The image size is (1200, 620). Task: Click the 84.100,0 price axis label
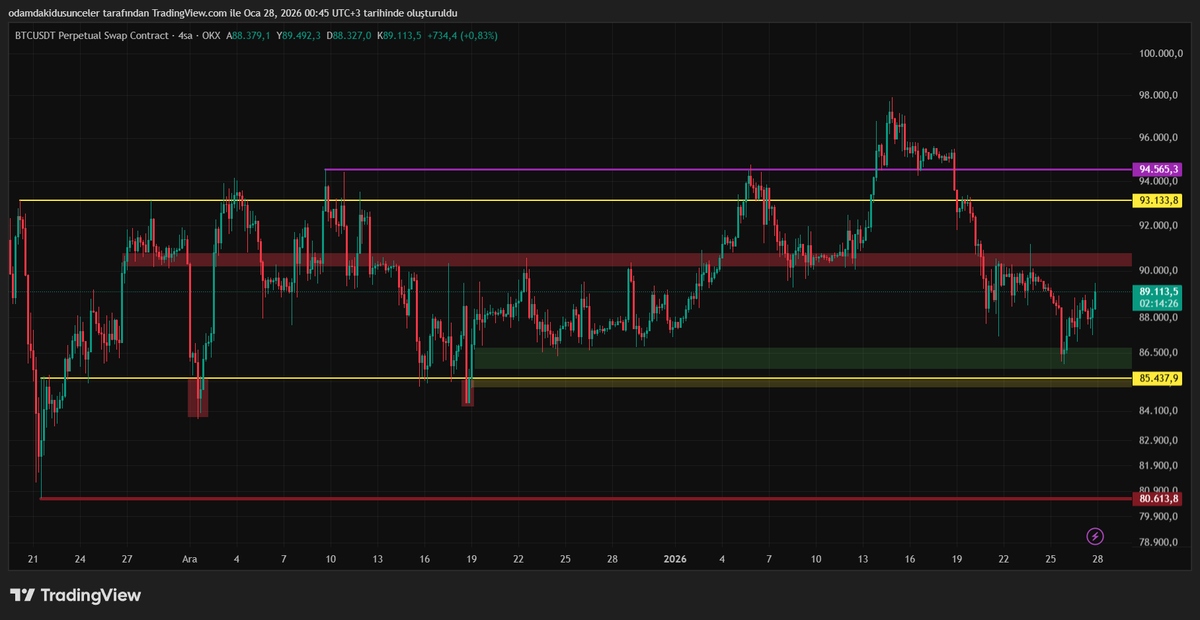[1160, 411]
